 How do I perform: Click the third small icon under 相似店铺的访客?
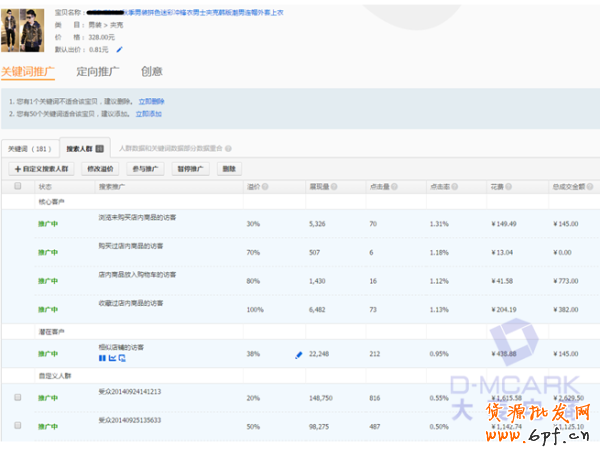click(x=121, y=358)
